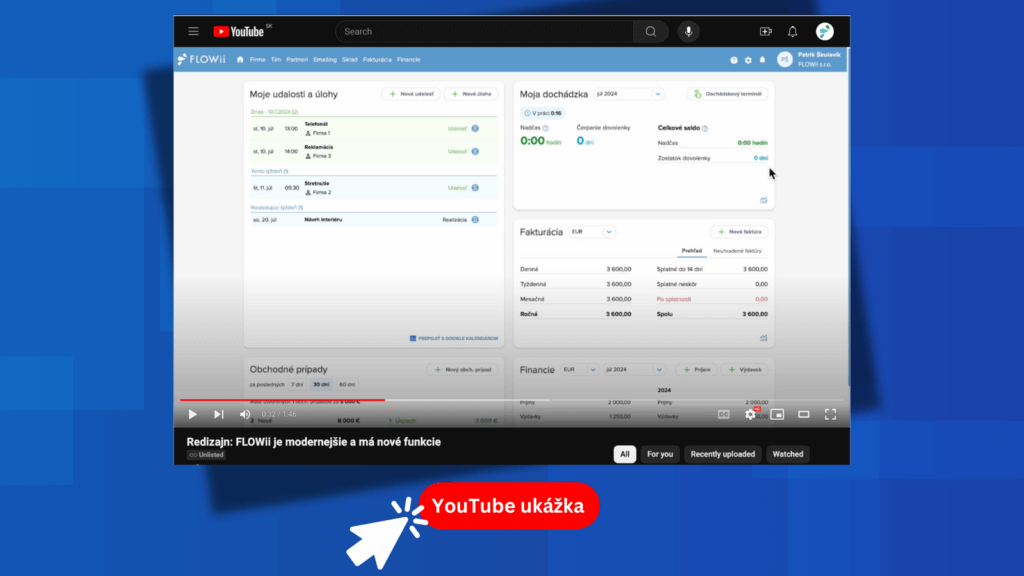This screenshot has width=1024, height=576.
Task: Go to FLOWii home via house icon
Action: [240, 59]
